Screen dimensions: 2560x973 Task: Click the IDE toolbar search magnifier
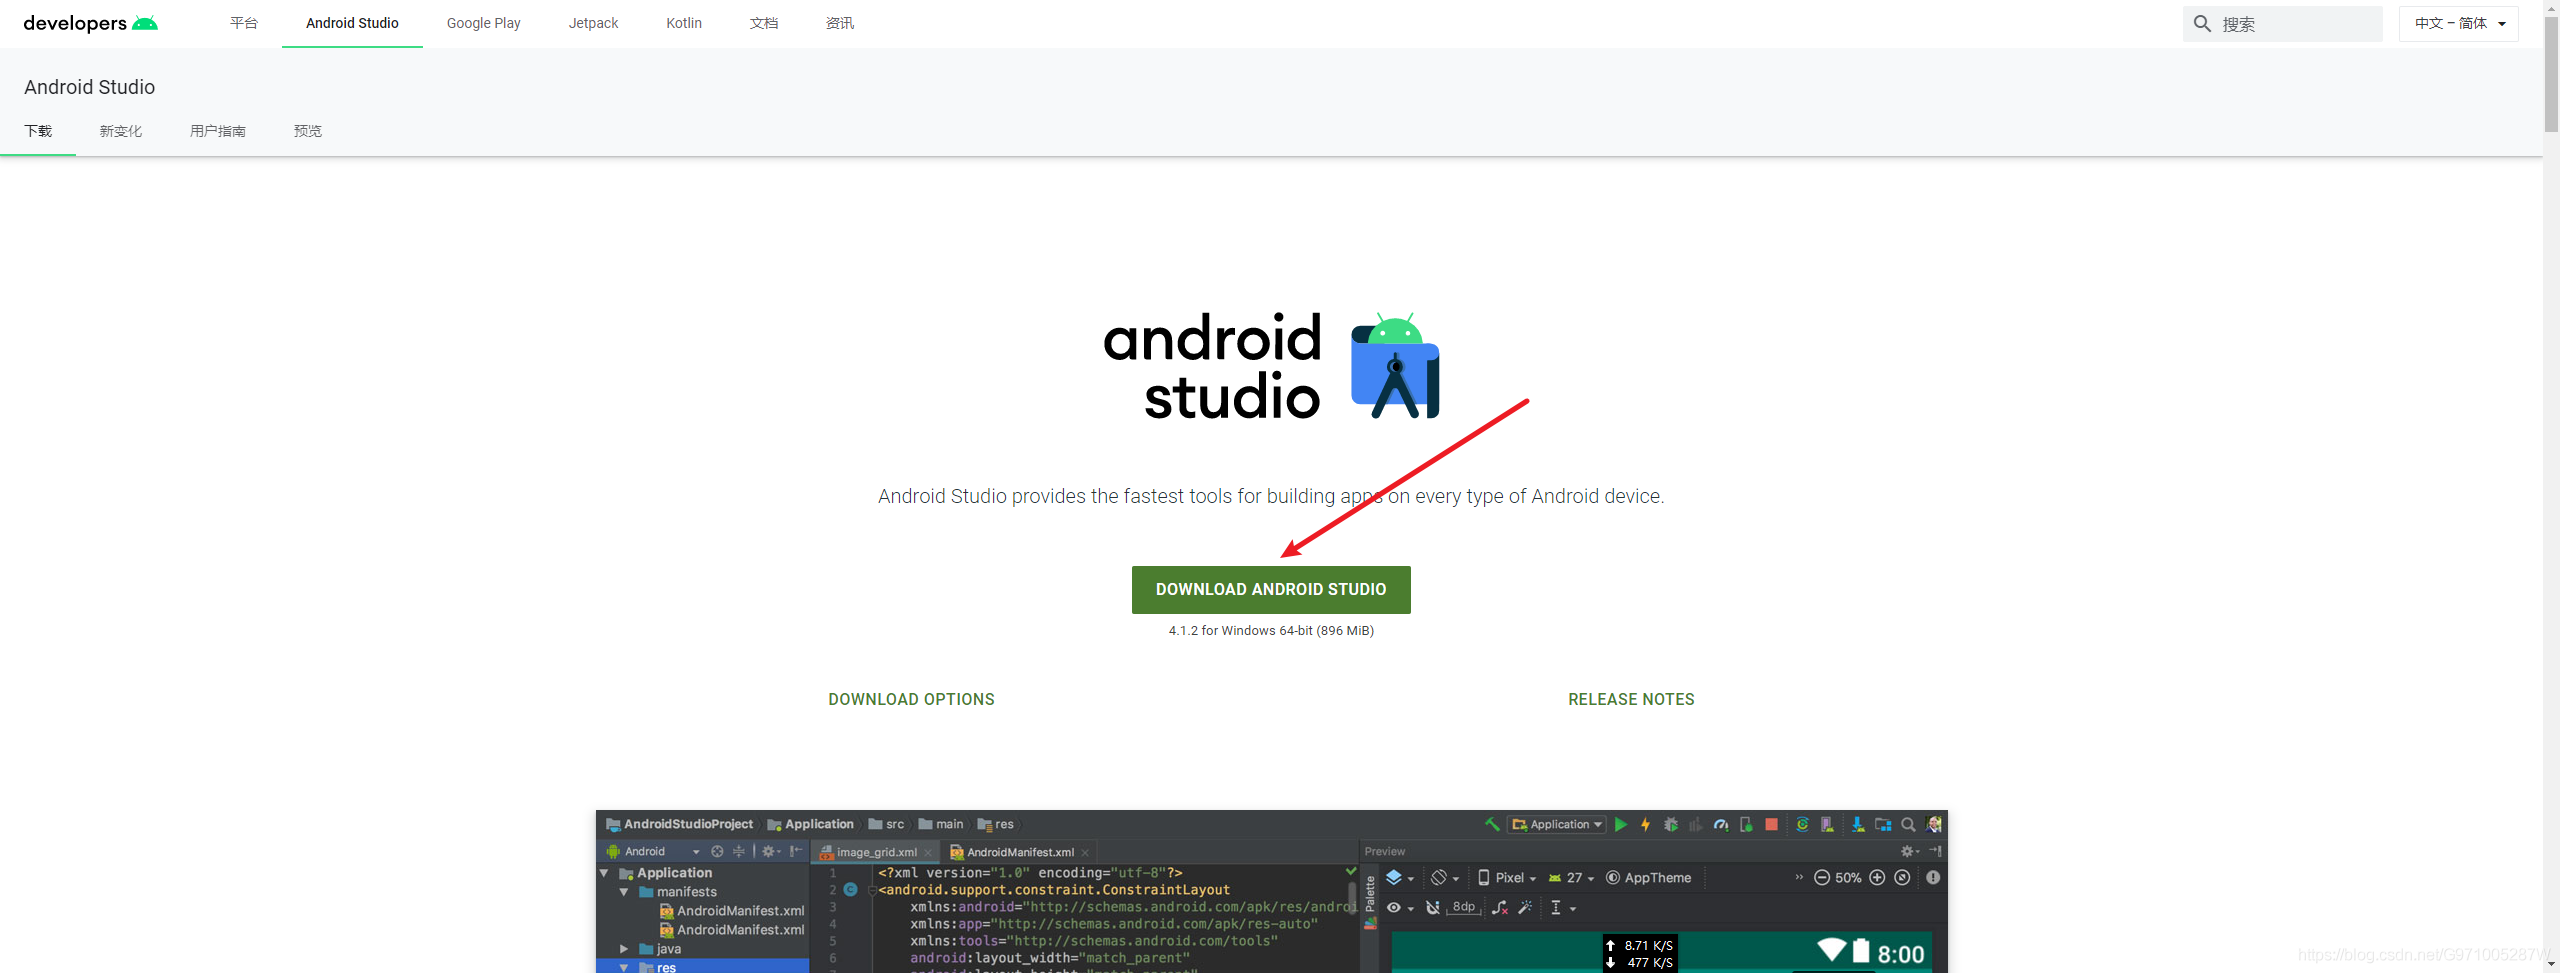(1908, 824)
